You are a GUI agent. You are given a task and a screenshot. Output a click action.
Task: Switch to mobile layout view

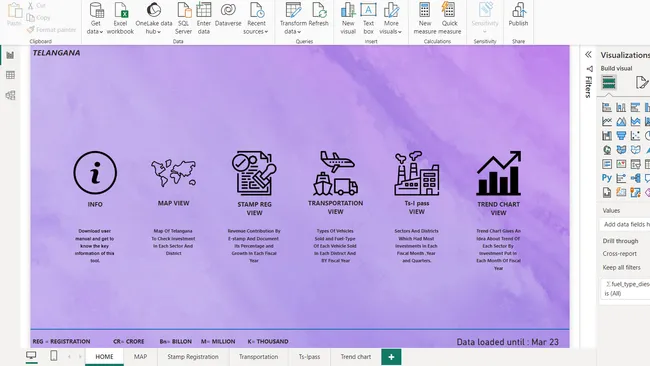pyautogui.click(x=53, y=356)
